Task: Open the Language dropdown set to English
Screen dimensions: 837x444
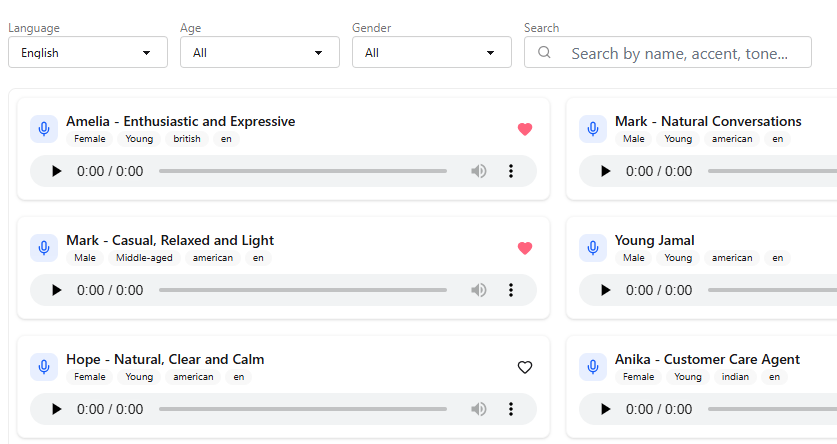Action: pyautogui.click(x=88, y=53)
